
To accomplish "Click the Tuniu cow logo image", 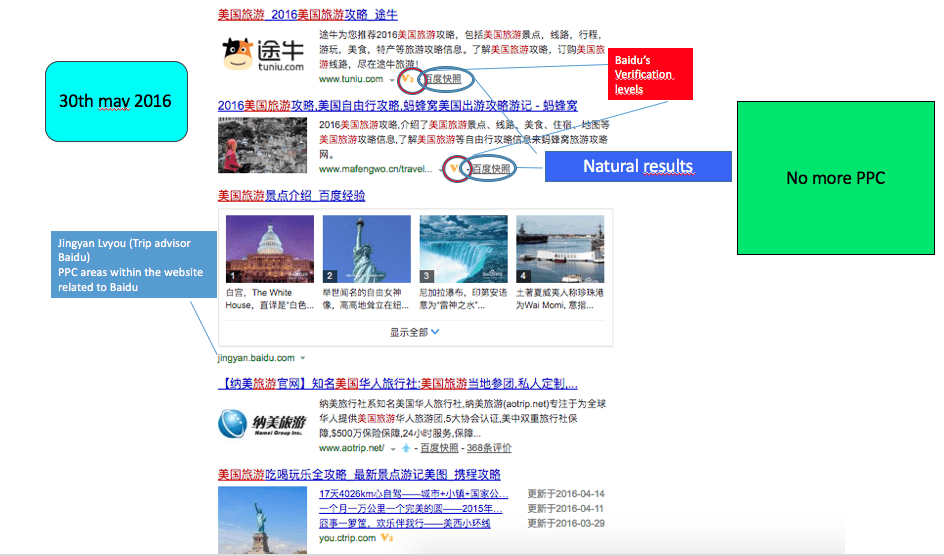I will (261, 56).
